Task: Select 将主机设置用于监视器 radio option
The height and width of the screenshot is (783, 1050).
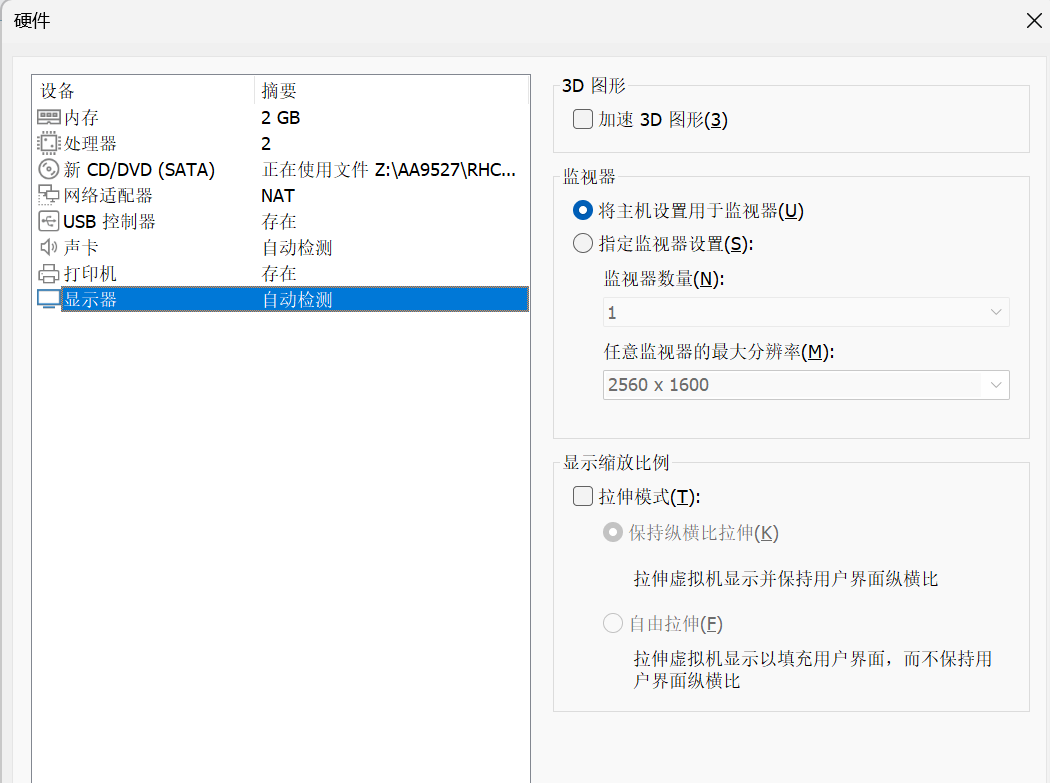Action: coord(583,210)
